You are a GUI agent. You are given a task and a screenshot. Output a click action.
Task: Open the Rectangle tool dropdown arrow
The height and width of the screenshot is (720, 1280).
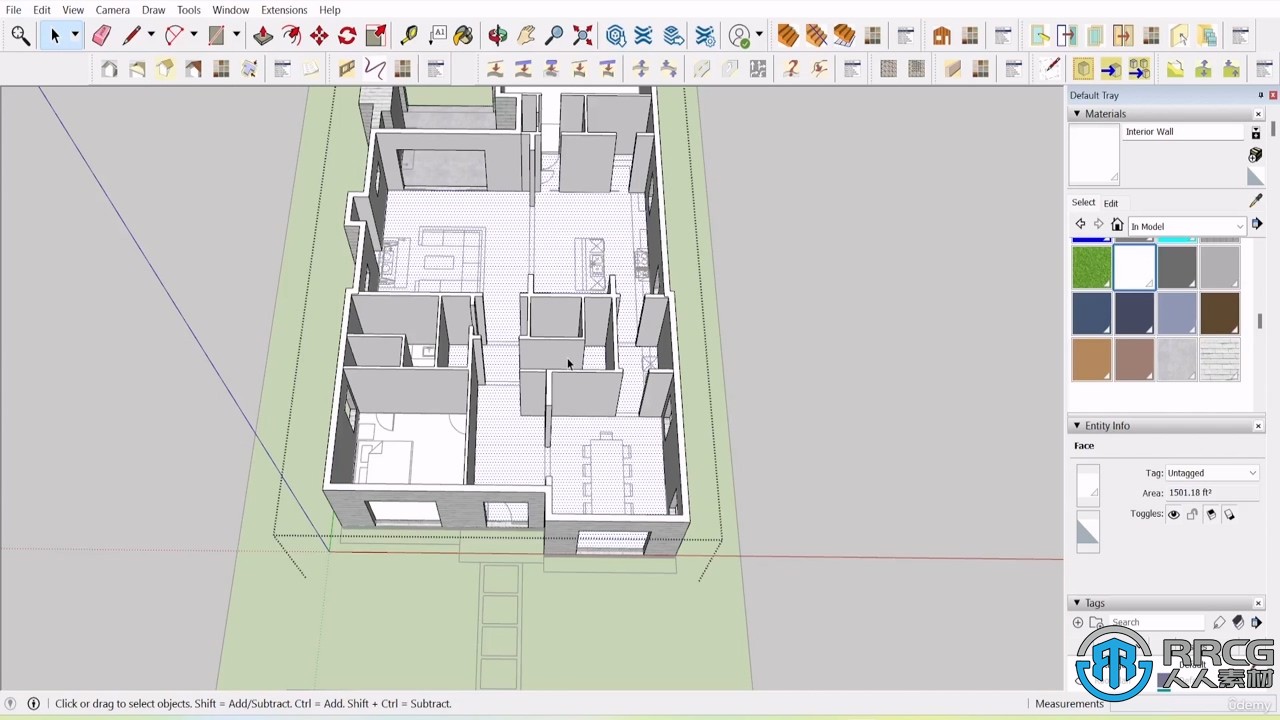[x=236, y=36]
